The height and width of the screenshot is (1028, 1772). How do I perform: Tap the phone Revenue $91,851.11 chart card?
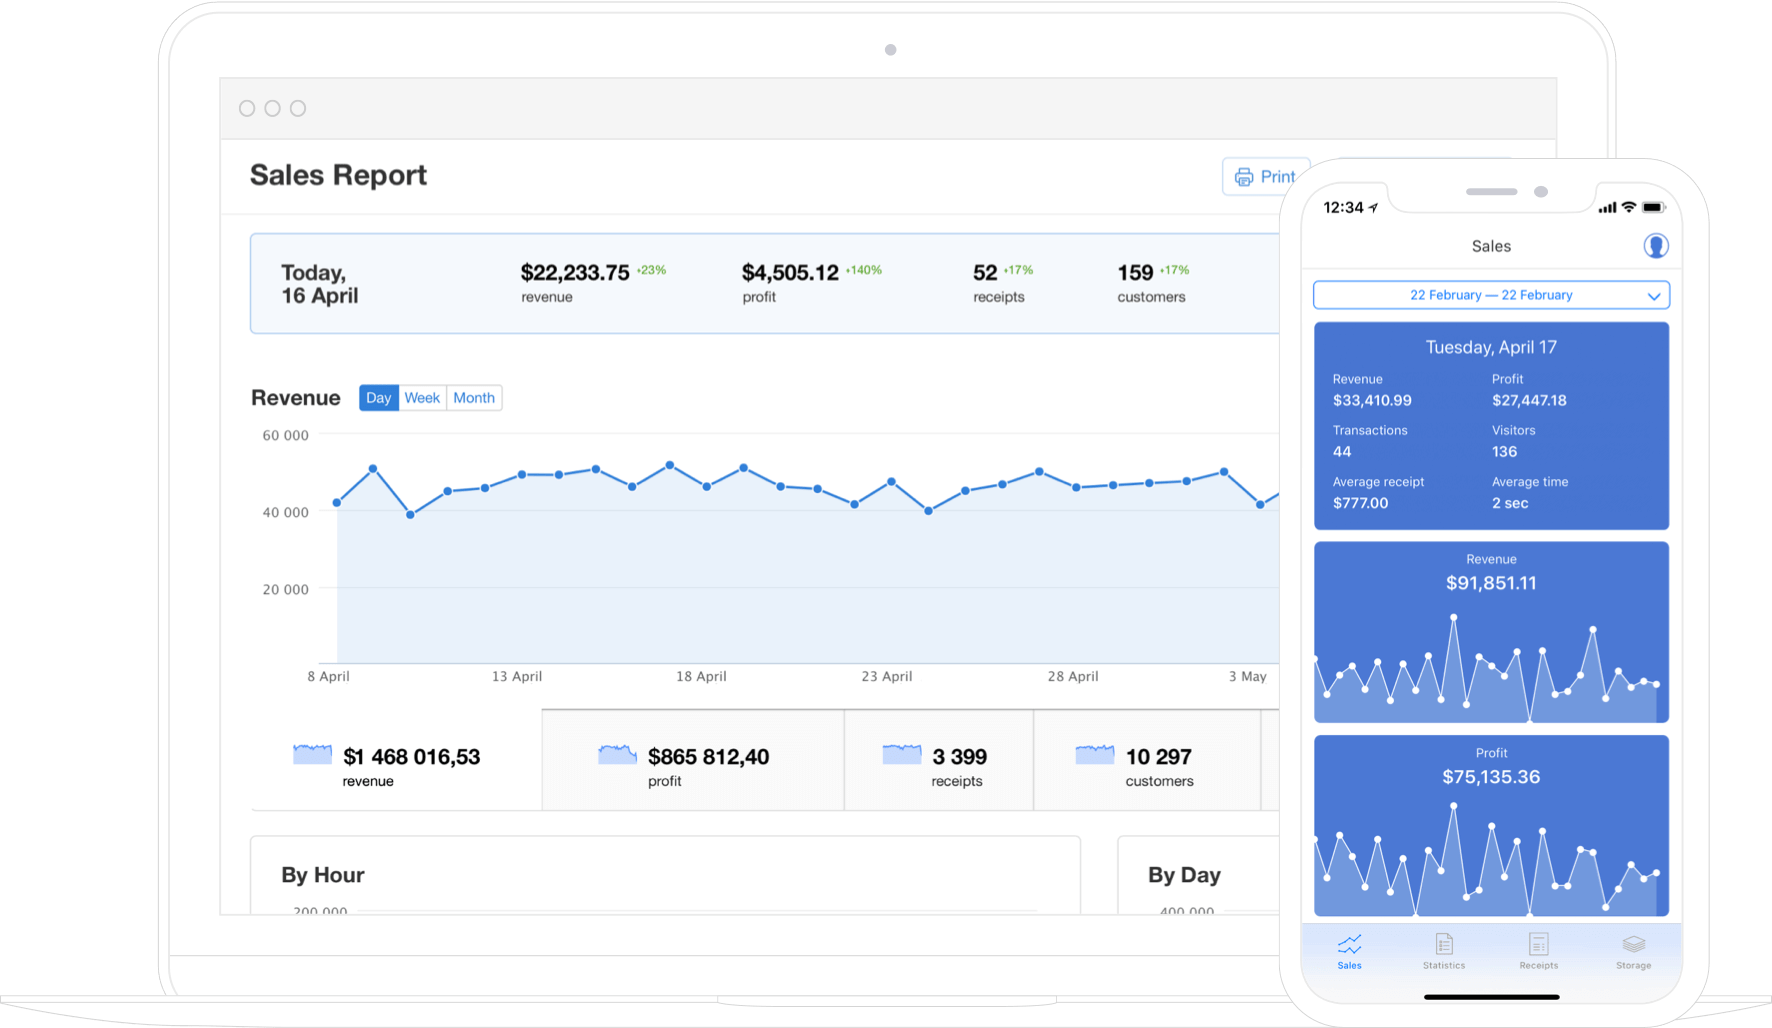tap(1490, 632)
